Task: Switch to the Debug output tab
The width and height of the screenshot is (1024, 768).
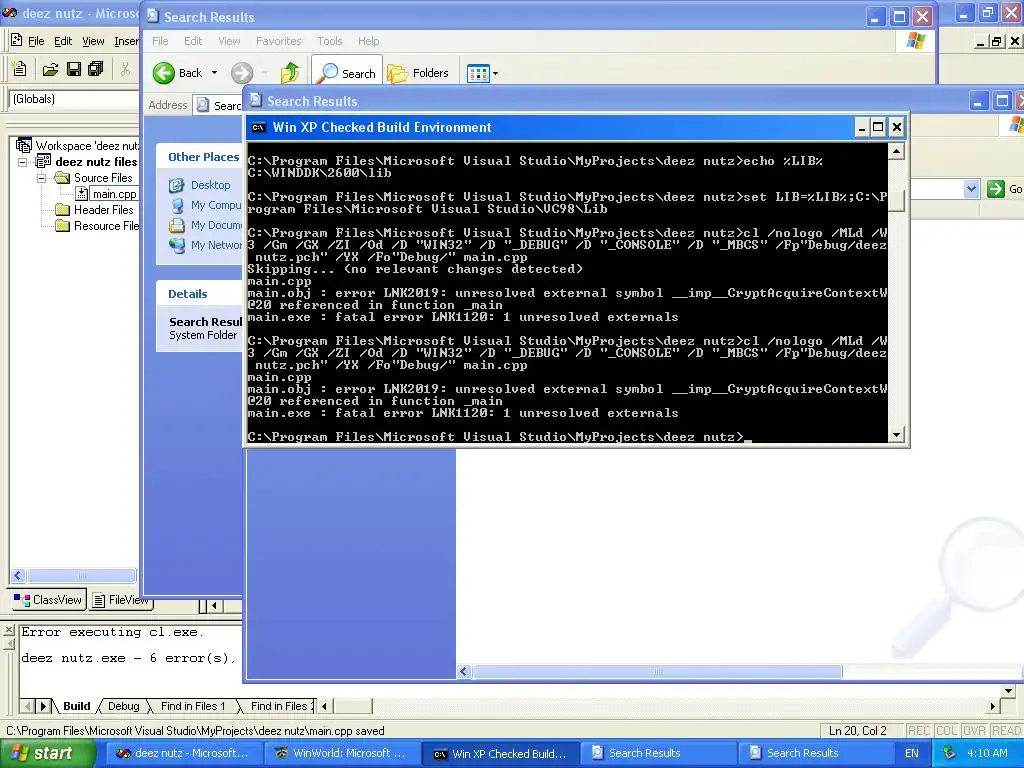Action: [123, 706]
